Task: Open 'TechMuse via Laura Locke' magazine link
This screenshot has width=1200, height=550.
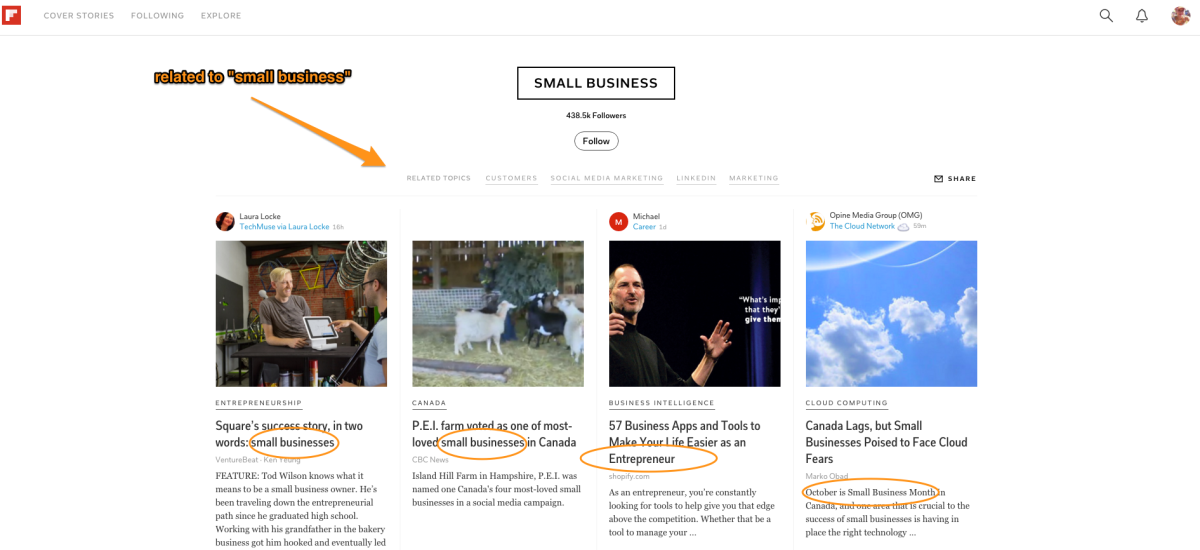Action: (284, 227)
